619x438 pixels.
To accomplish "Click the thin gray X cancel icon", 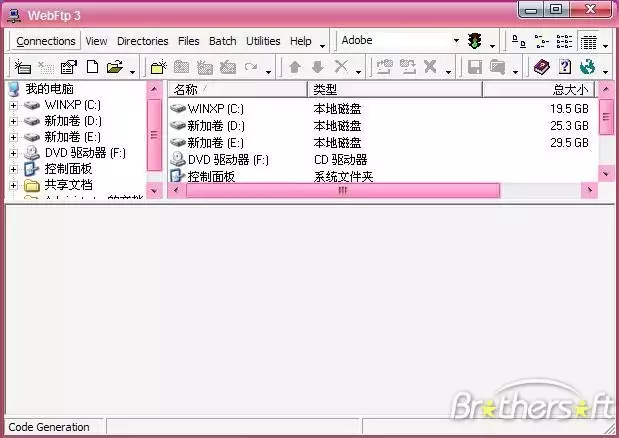I will [341, 67].
